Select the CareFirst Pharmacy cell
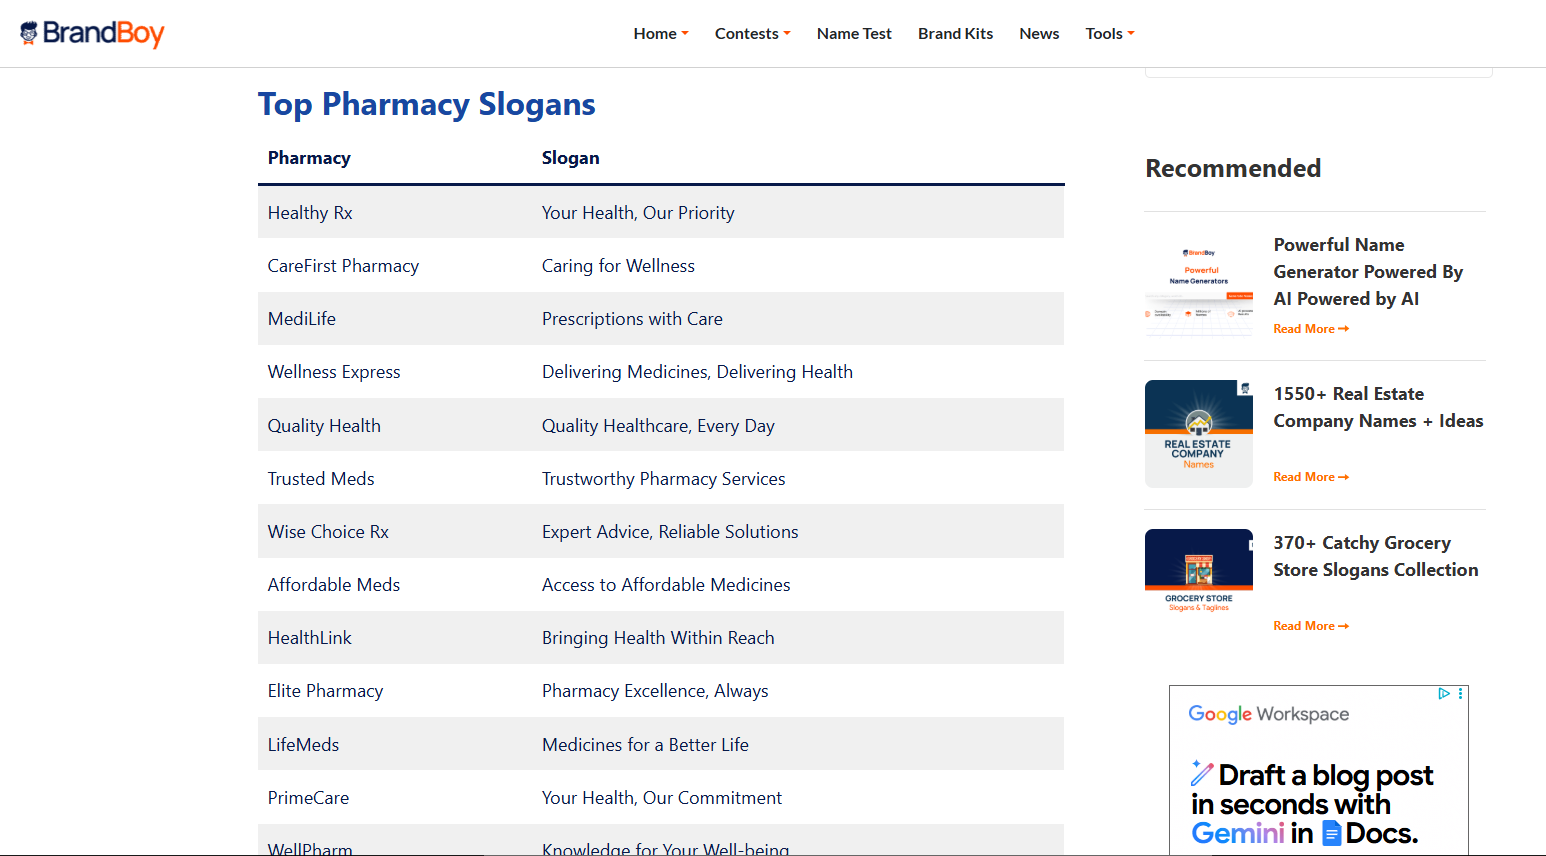Screen dimensions: 1546x856 coord(343,266)
